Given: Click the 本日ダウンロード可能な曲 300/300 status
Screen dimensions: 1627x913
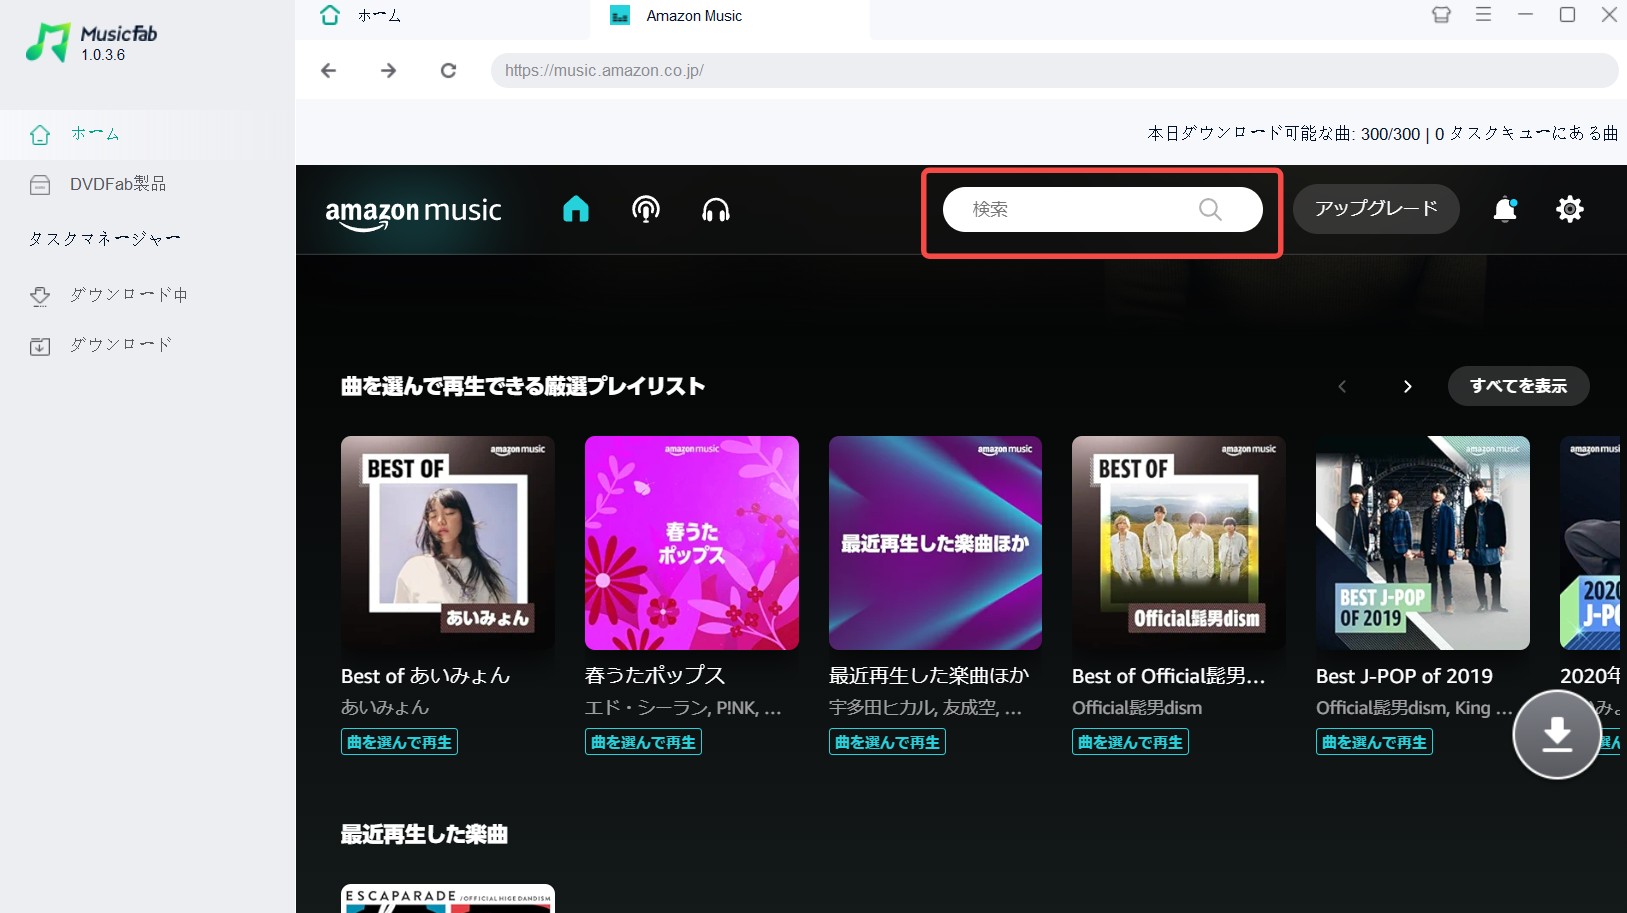Looking at the screenshot, I should pyautogui.click(x=1284, y=133).
